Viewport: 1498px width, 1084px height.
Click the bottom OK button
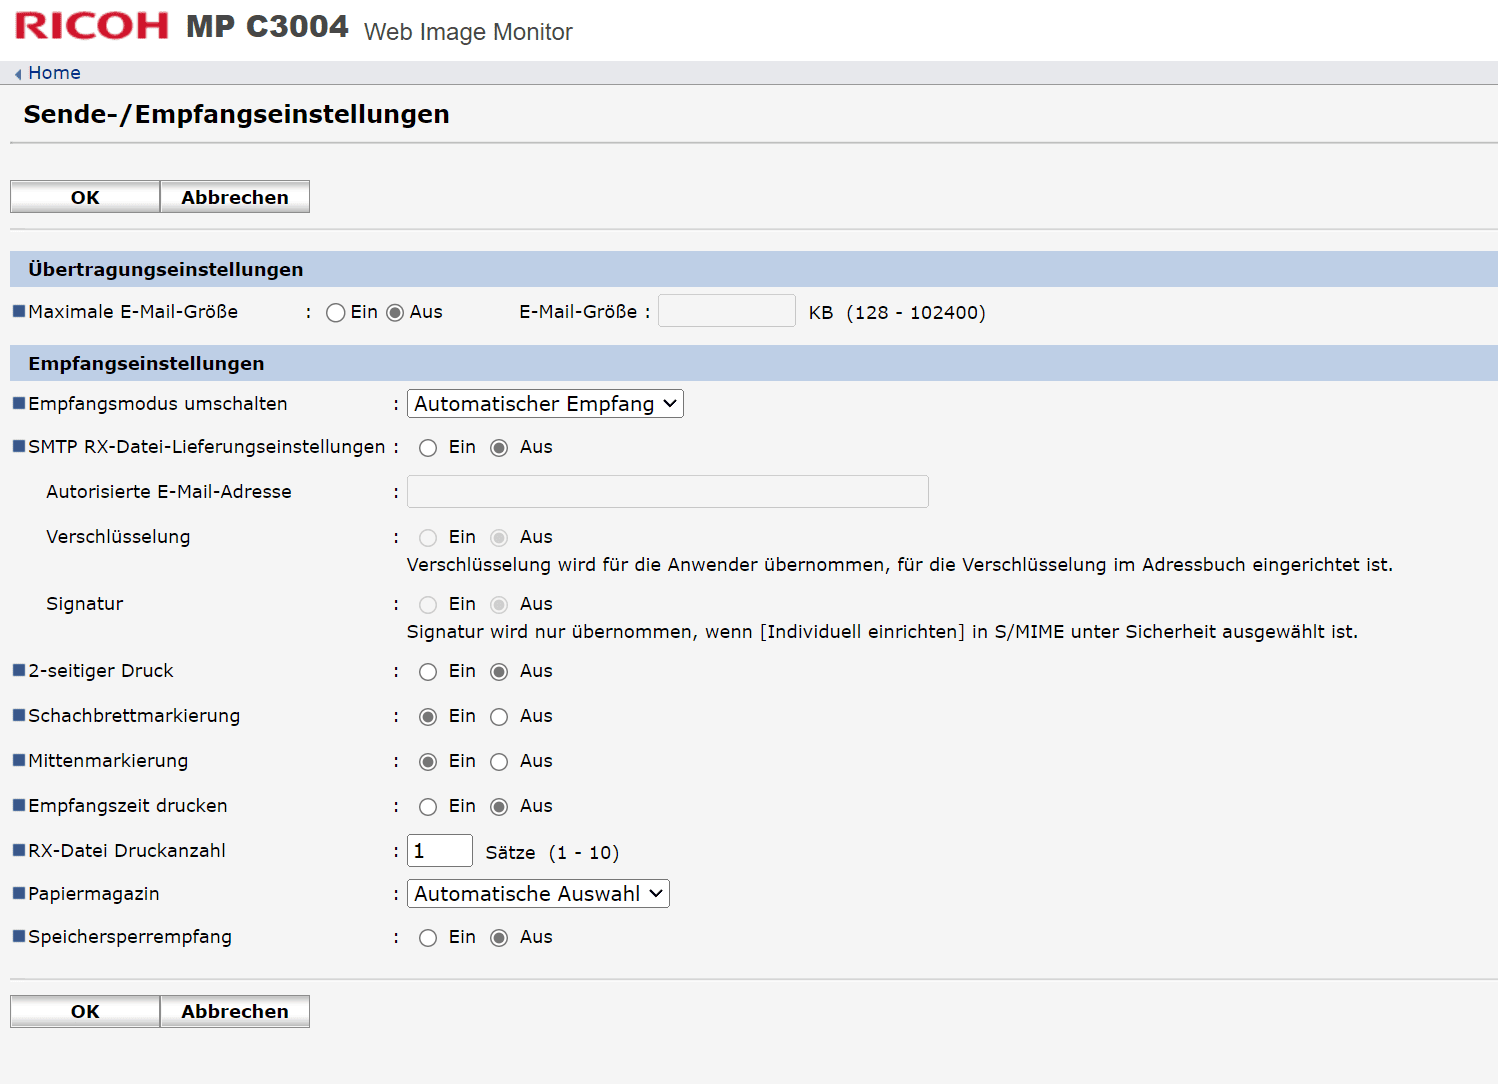click(85, 1011)
